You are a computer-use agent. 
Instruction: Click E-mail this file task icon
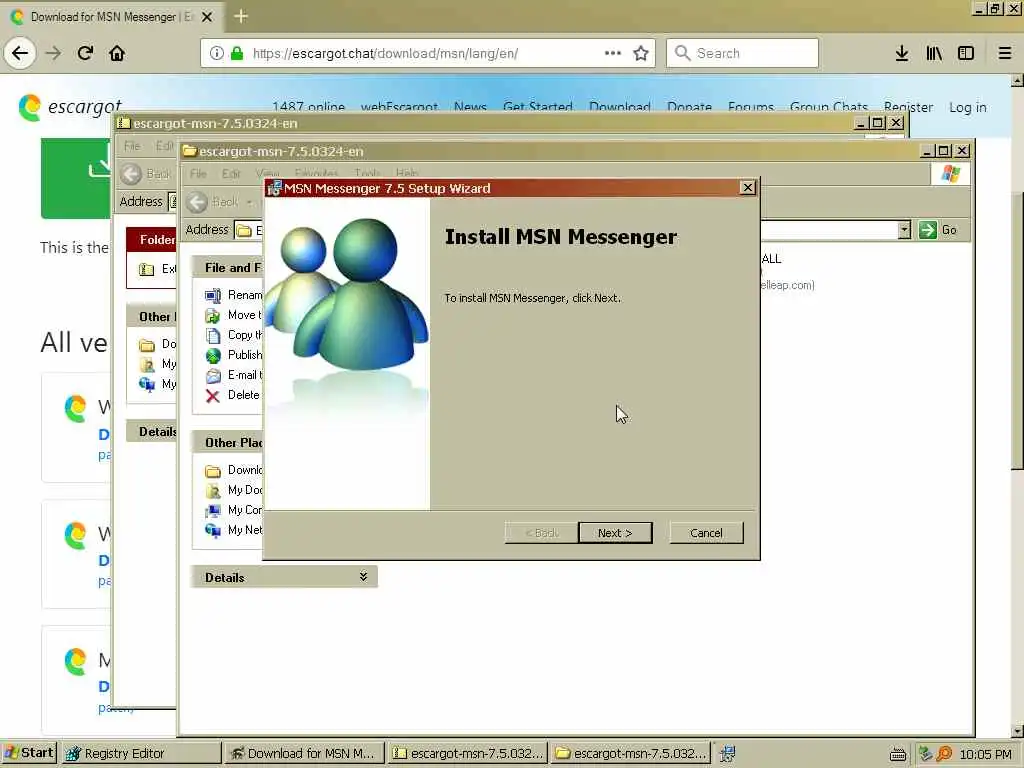(213, 376)
